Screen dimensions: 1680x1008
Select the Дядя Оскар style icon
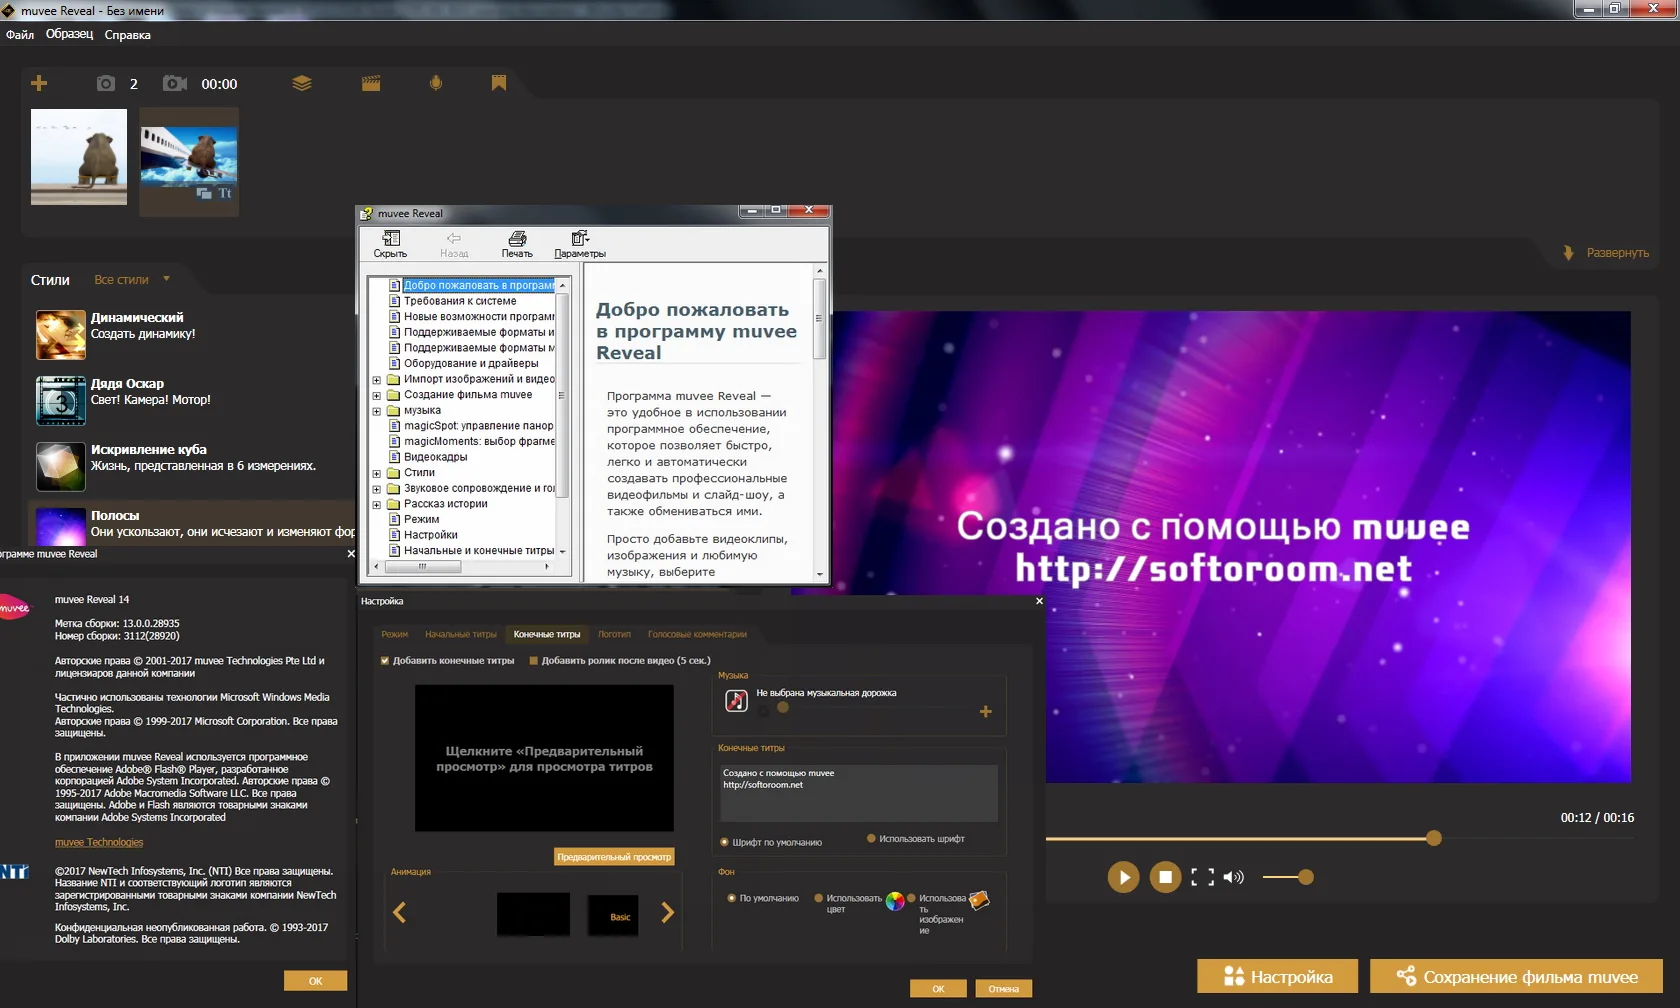(61, 400)
